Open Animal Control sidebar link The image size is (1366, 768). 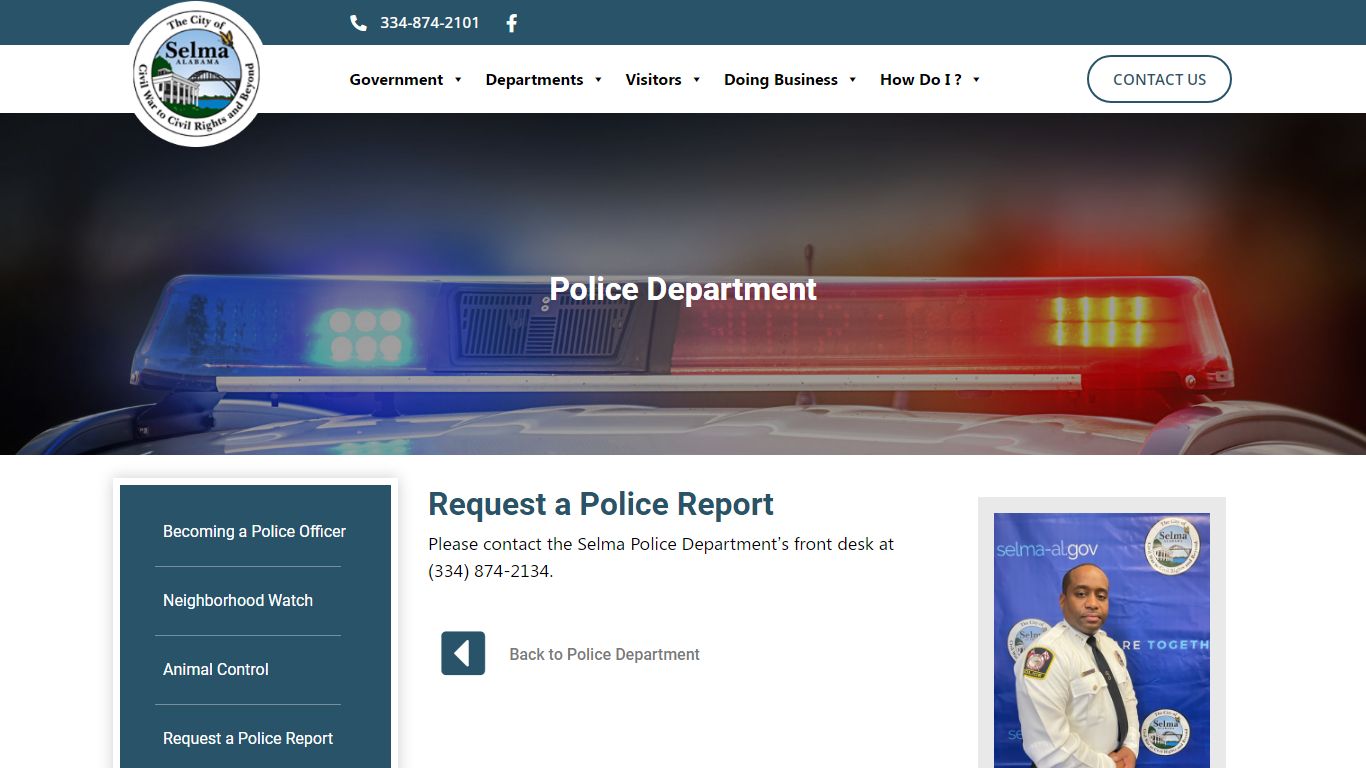click(x=216, y=669)
